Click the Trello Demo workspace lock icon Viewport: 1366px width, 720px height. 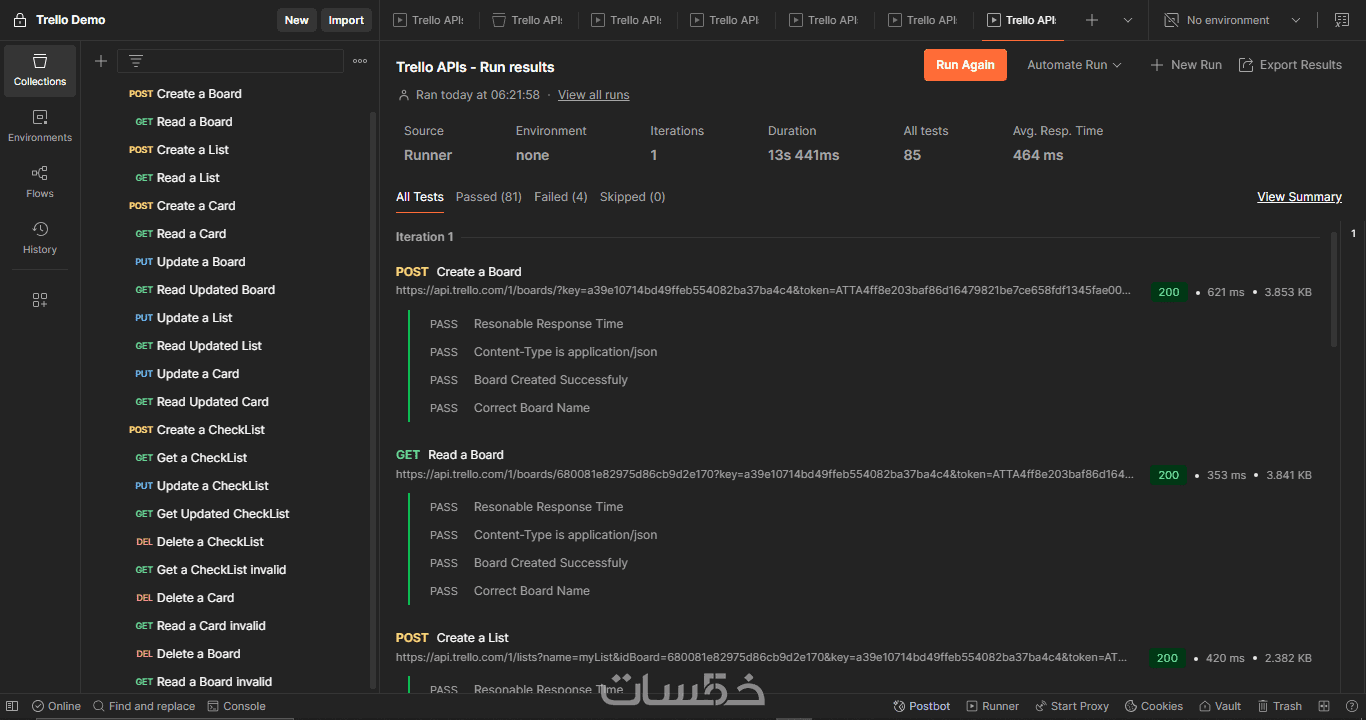20,20
